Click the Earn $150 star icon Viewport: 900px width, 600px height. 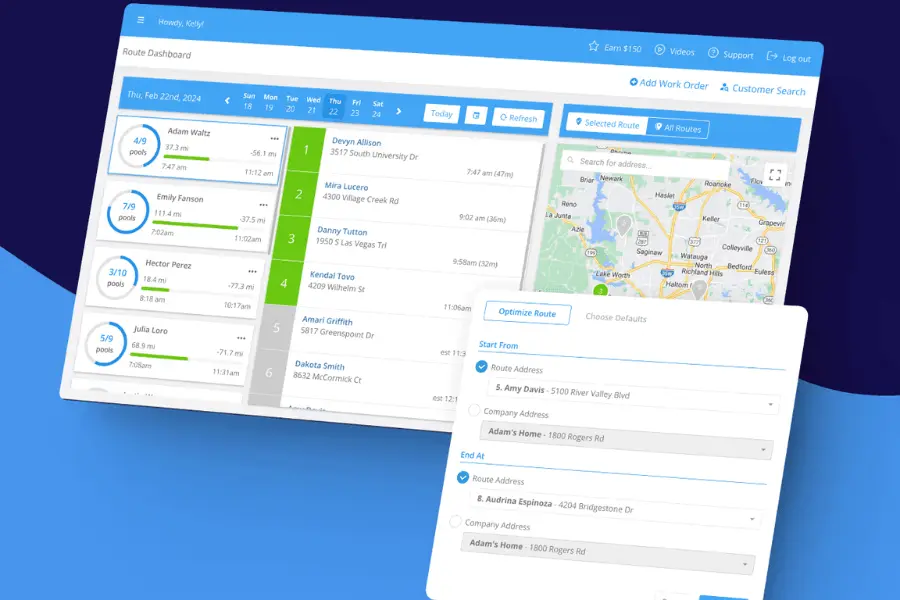pos(593,46)
